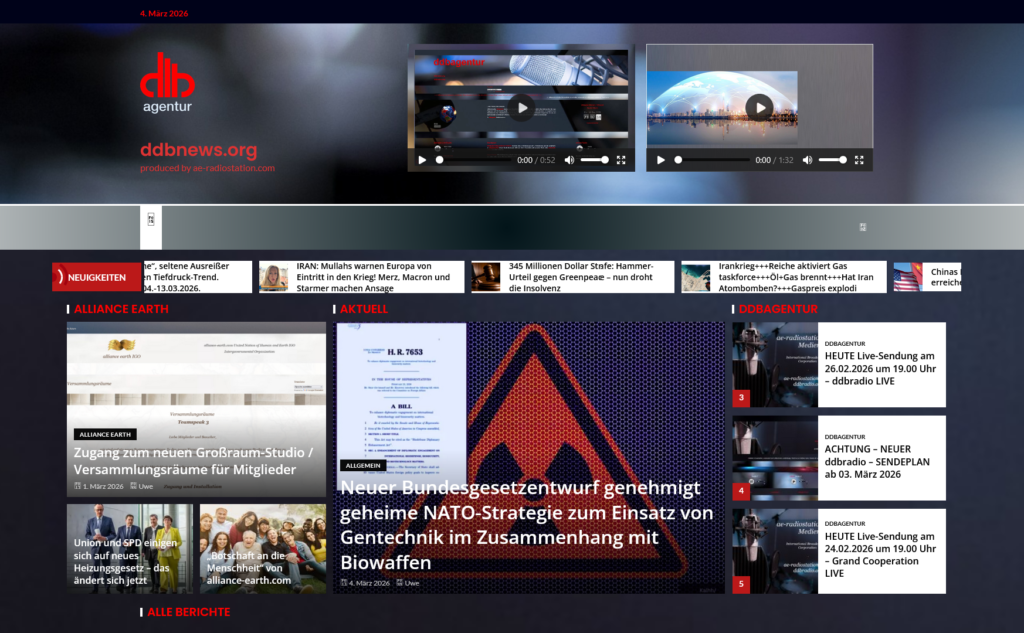The height and width of the screenshot is (633, 1024).
Task: Enter fullscreen on the second video
Action: [859, 160]
